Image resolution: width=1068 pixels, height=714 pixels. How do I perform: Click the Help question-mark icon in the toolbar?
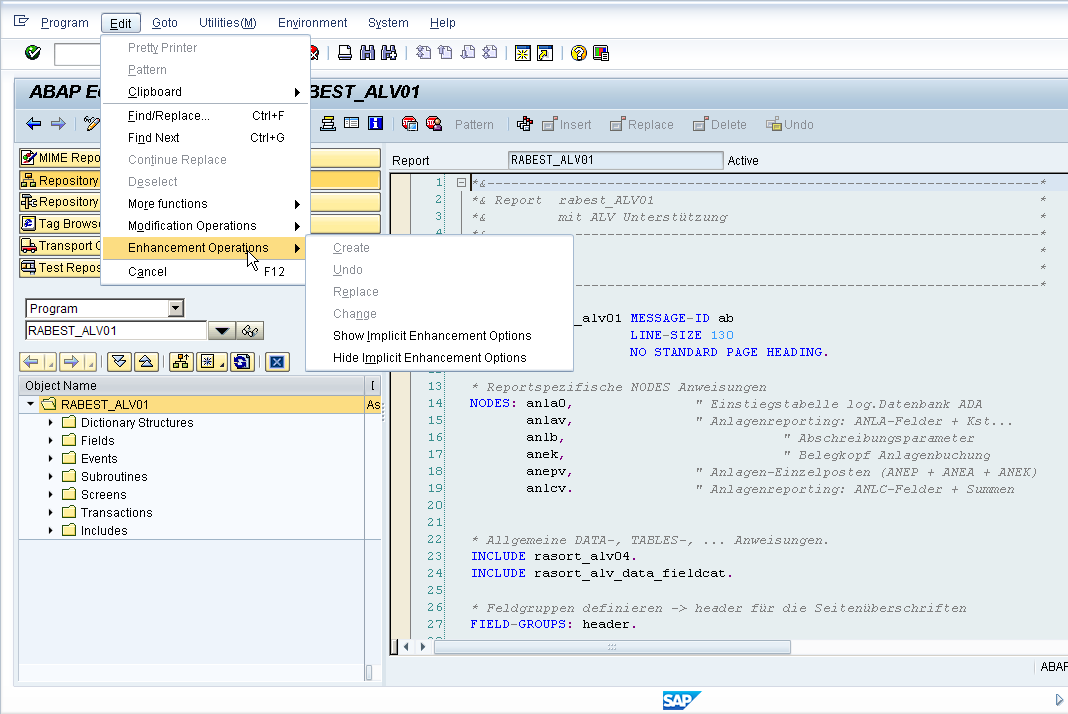578,51
